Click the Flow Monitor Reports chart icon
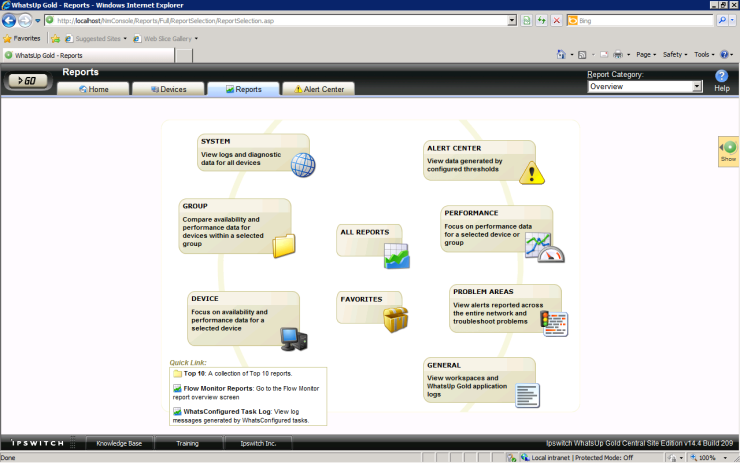 point(177,388)
